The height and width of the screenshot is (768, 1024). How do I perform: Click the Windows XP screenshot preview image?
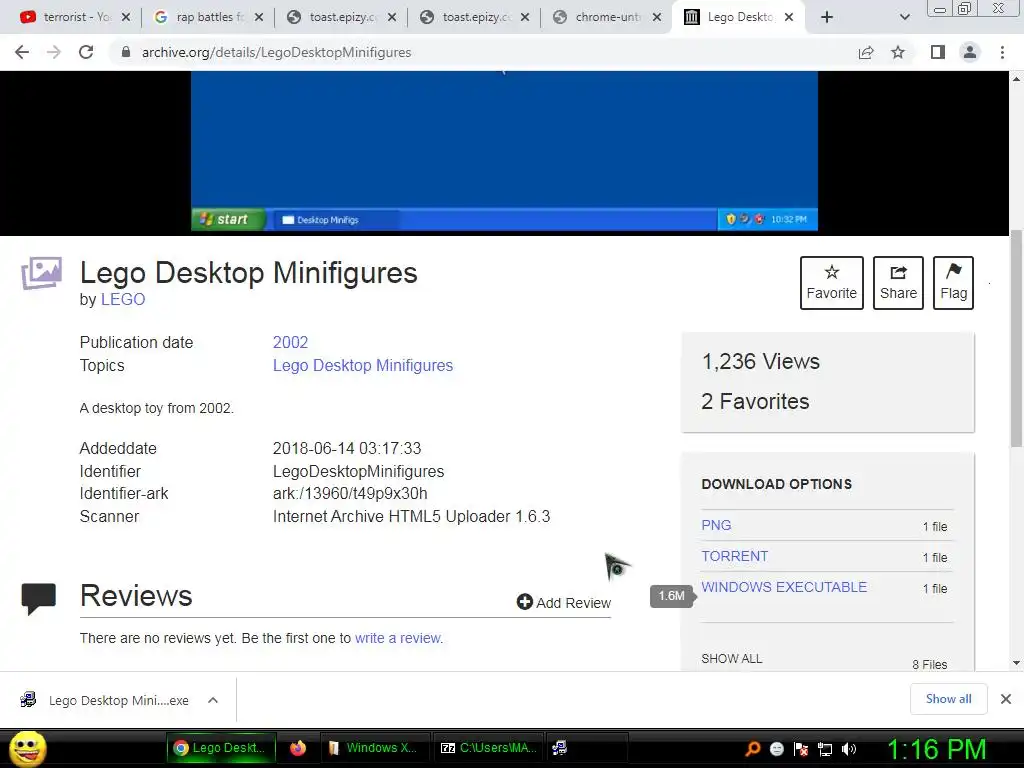pyautogui.click(x=504, y=152)
